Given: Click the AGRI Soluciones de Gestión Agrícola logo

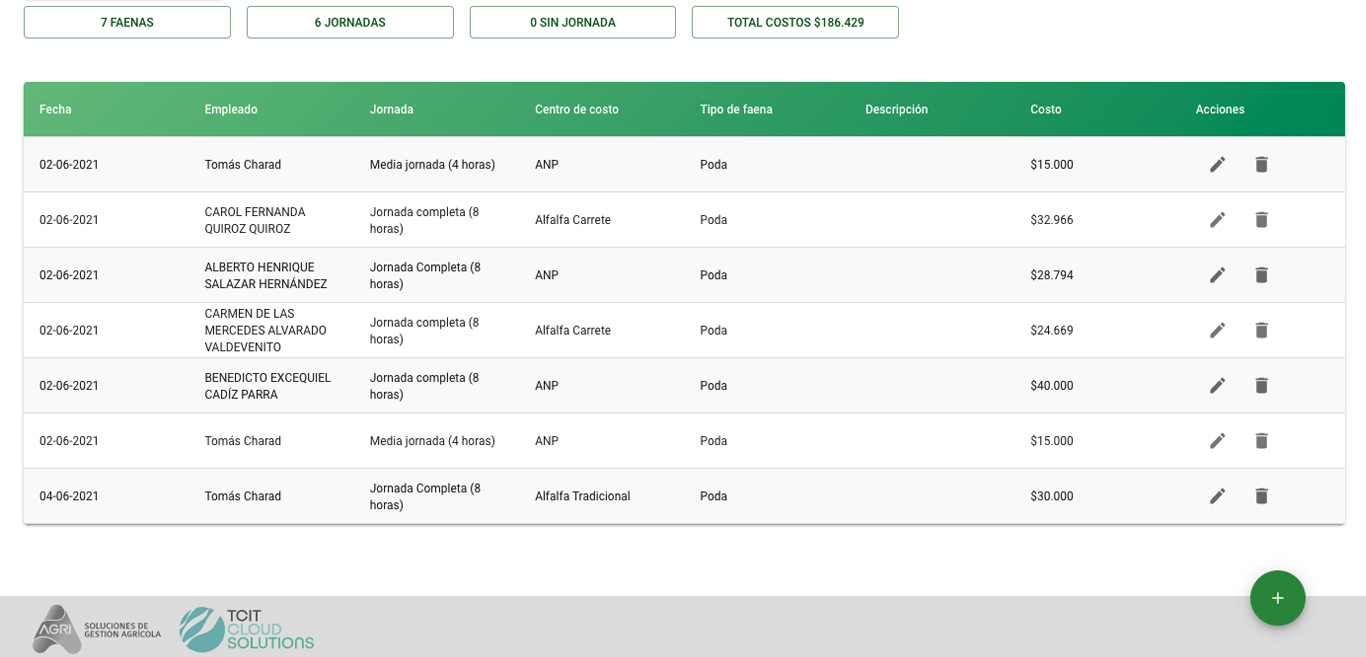Looking at the screenshot, I should pos(96,629).
